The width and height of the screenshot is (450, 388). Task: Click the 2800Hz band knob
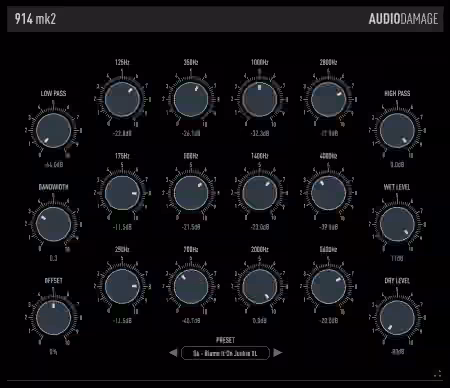[x=328, y=99]
